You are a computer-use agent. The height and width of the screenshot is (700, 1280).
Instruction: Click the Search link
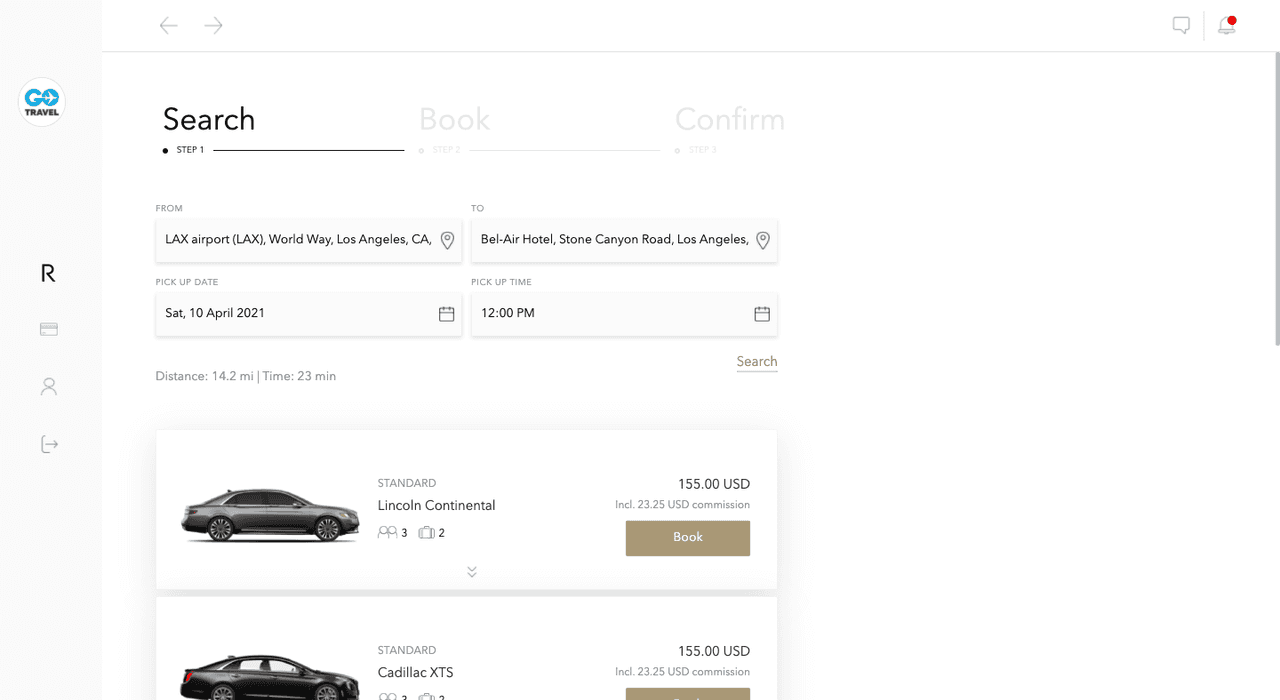click(756, 362)
